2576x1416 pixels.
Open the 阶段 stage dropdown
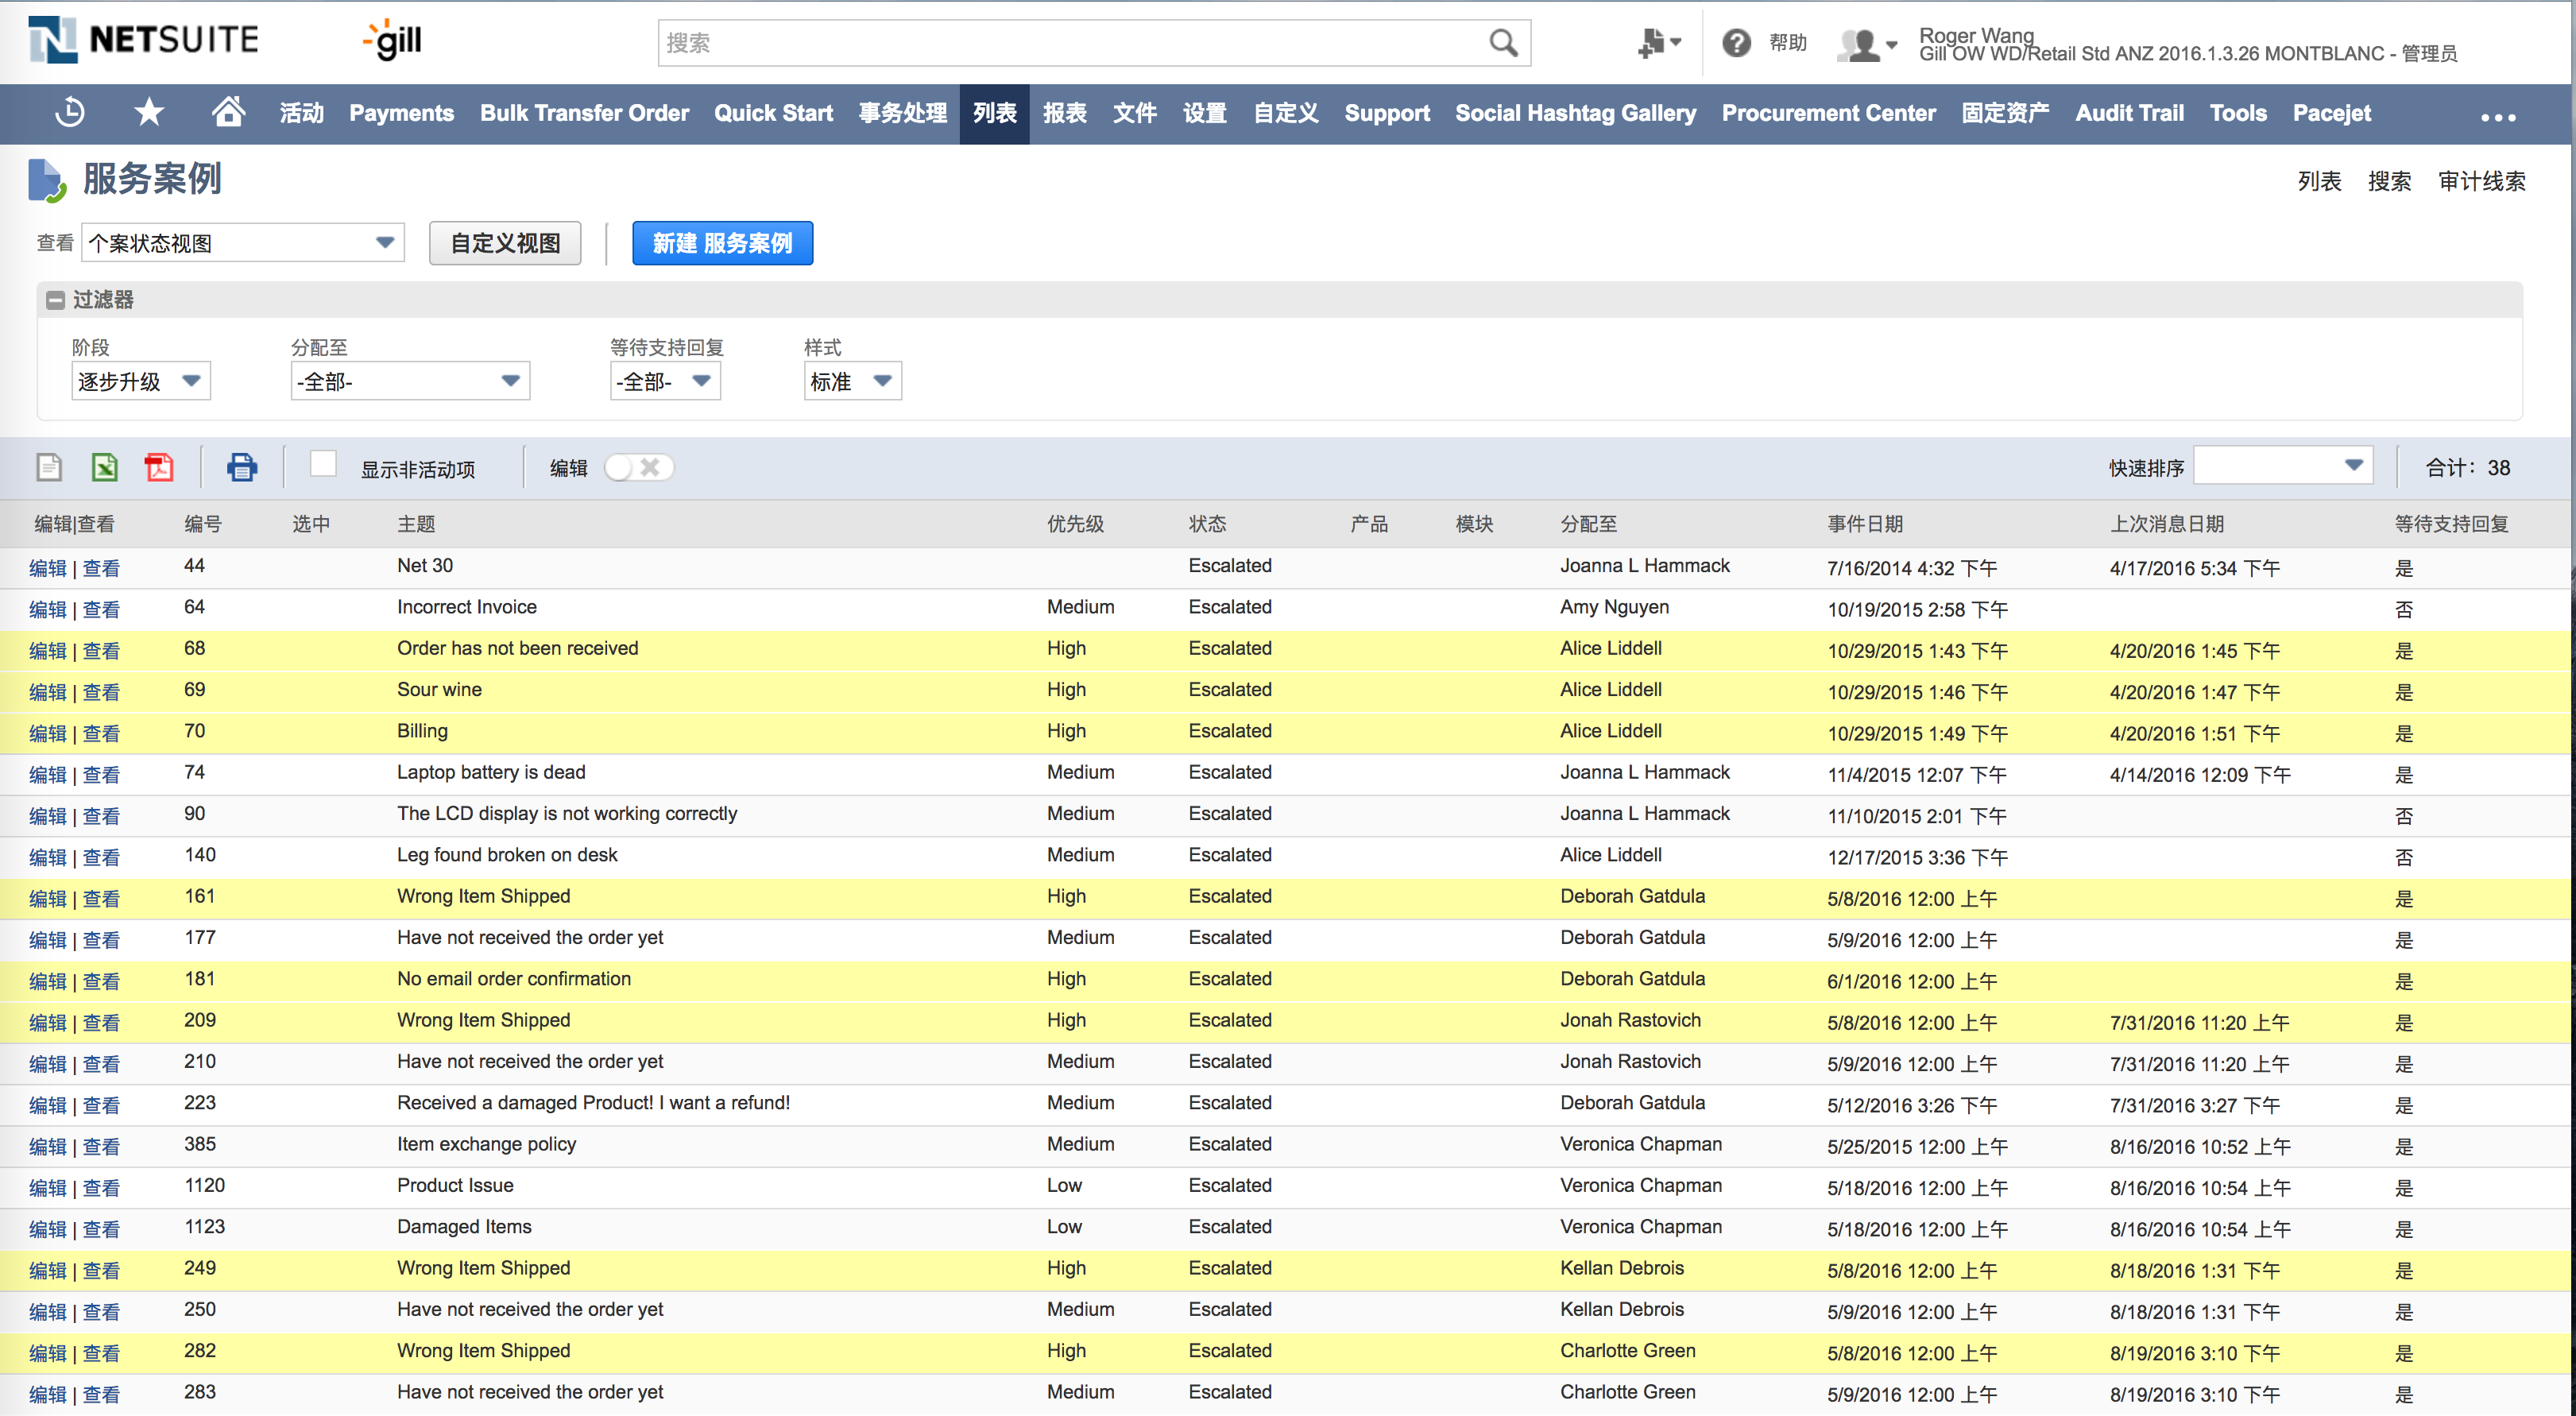pyautogui.click(x=141, y=381)
